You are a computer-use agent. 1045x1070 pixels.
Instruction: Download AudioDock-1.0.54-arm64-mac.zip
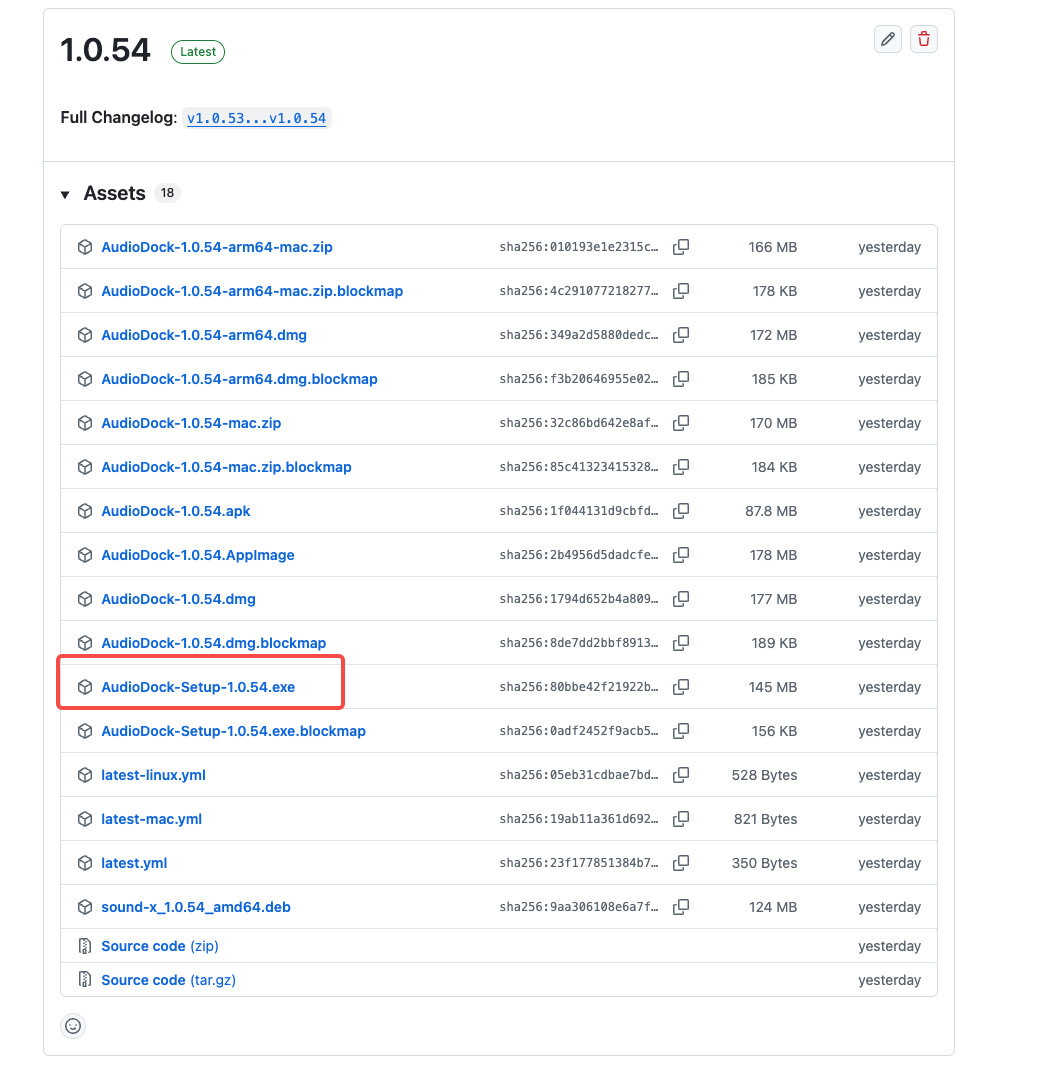click(217, 247)
